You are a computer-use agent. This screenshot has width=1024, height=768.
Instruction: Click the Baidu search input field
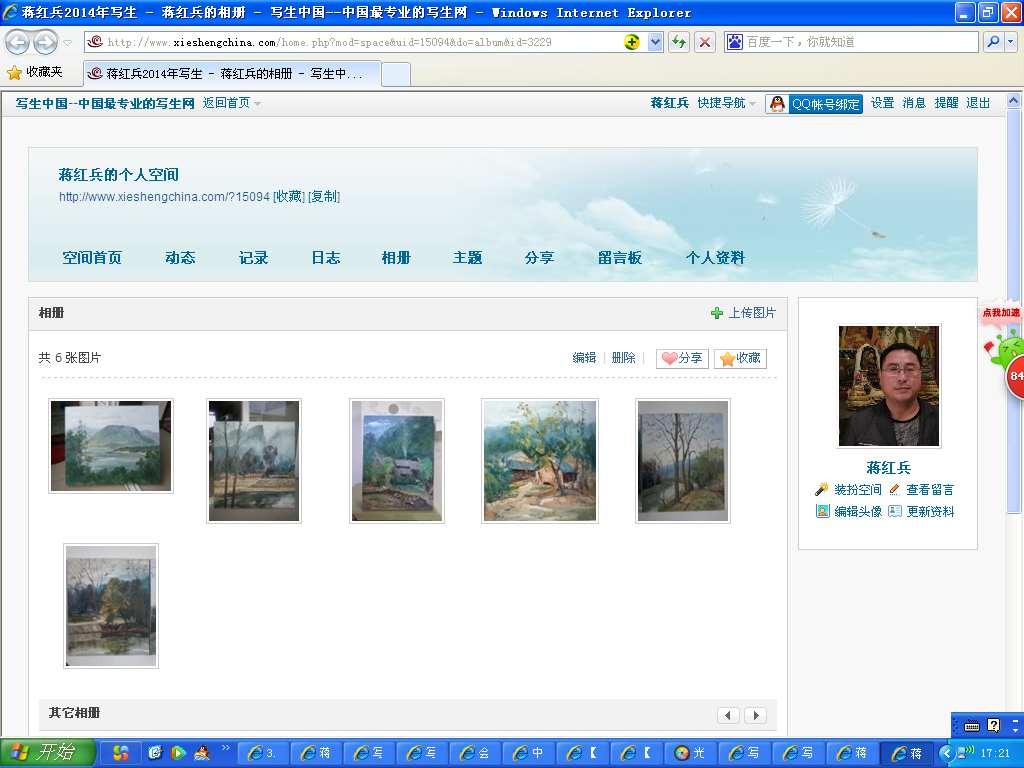click(x=860, y=42)
